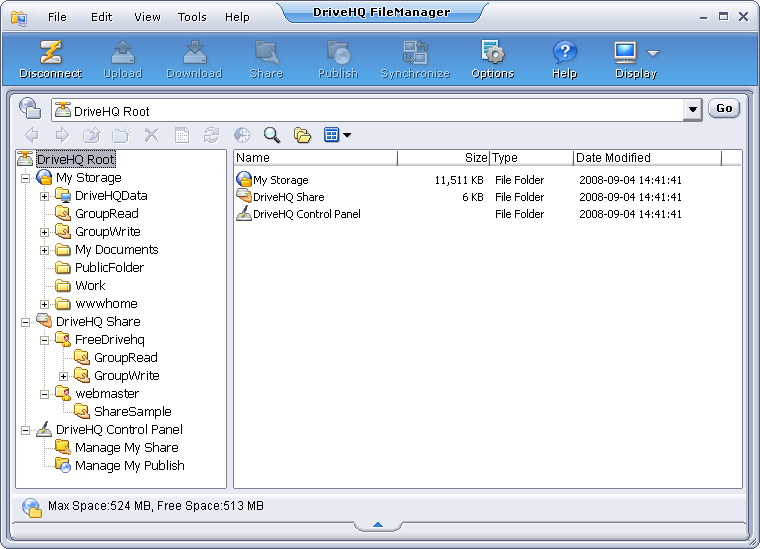Click the search magnifier icon
This screenshot has width=760, height=549.
(x=271, y=135)
